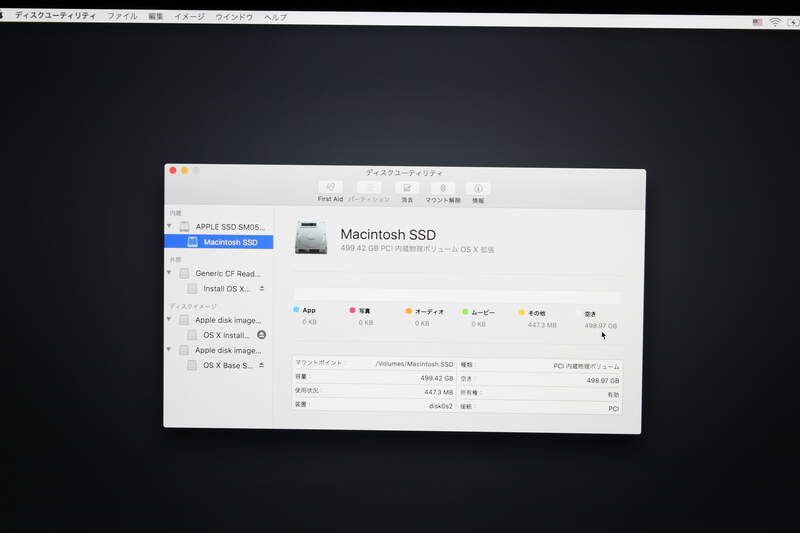Click the パーティション (Partition) toolbar icon
The width and height of the screenshot is (800, 533).
[369, 188]
